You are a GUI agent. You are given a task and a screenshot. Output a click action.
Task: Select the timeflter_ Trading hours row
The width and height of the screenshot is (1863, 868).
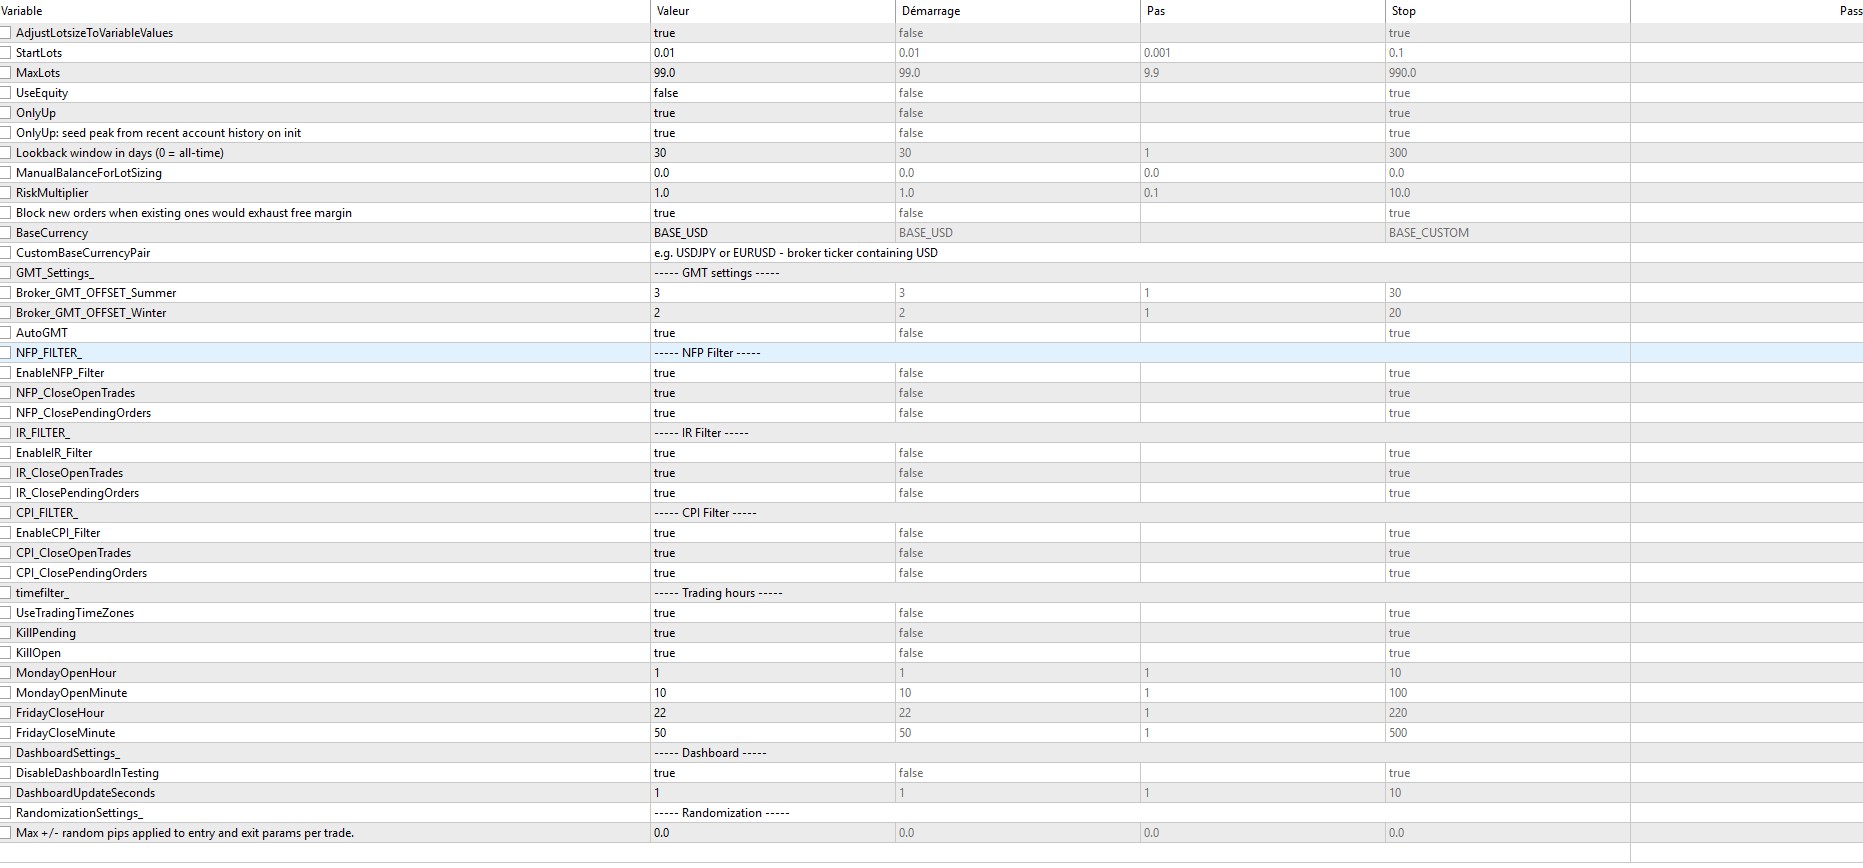click(x=931, y=593)
